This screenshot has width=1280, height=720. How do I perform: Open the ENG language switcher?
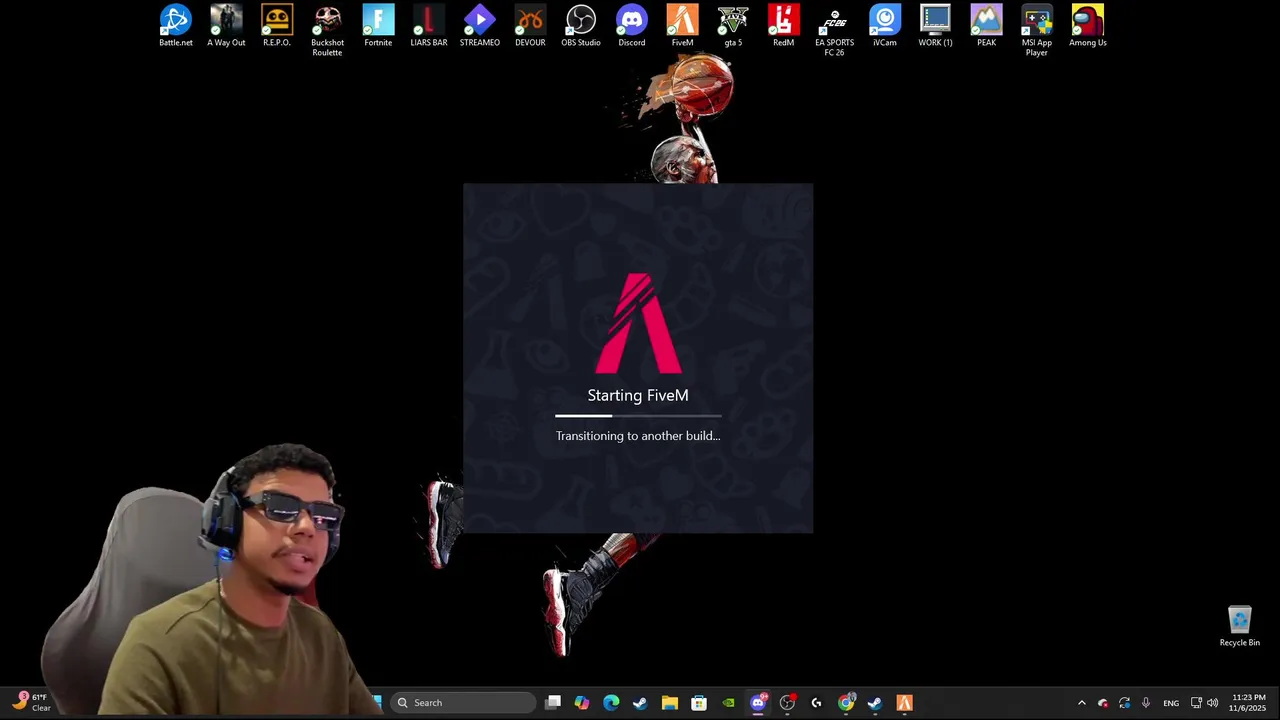1171,703
